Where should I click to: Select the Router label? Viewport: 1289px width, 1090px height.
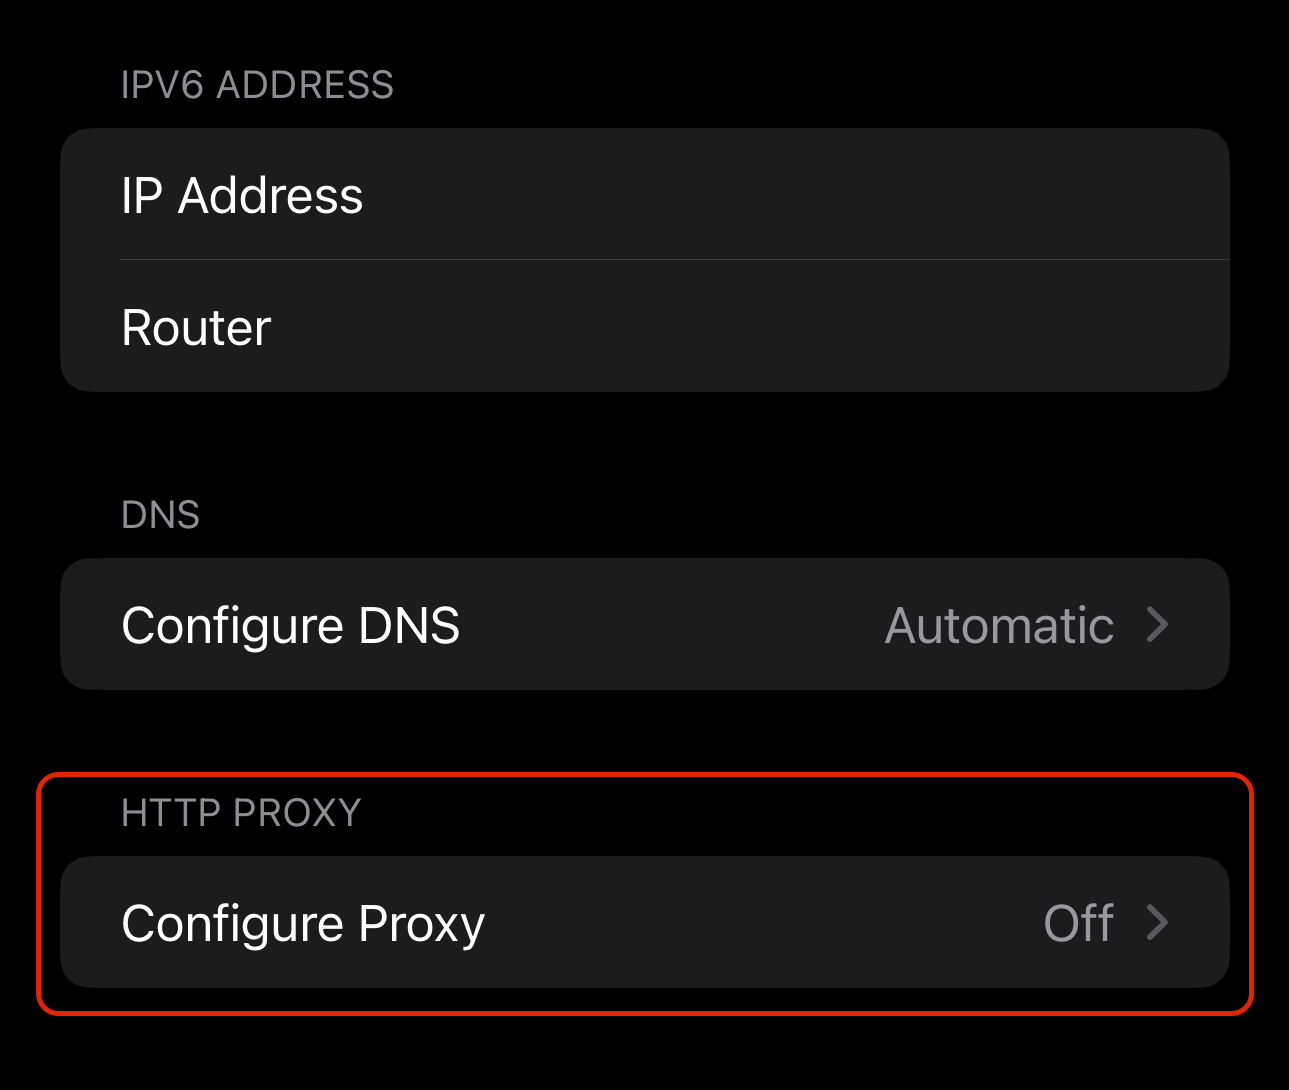point(196,328)
